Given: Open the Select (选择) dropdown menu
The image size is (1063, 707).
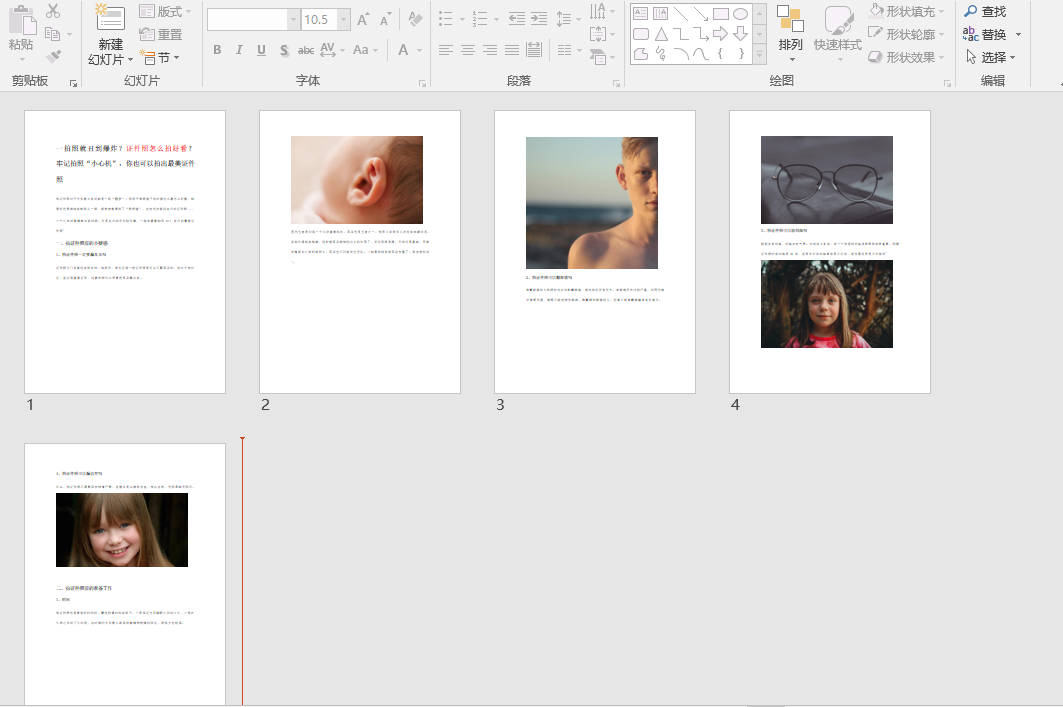Looking at the screenshot, I should (990, 57).
